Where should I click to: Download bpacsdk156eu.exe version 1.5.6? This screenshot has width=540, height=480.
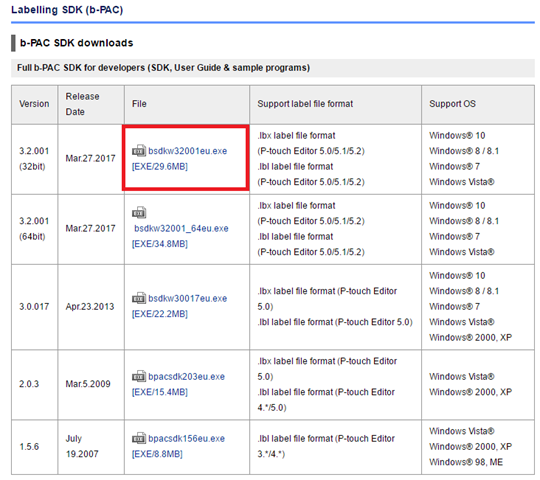[x=186, y=439]
